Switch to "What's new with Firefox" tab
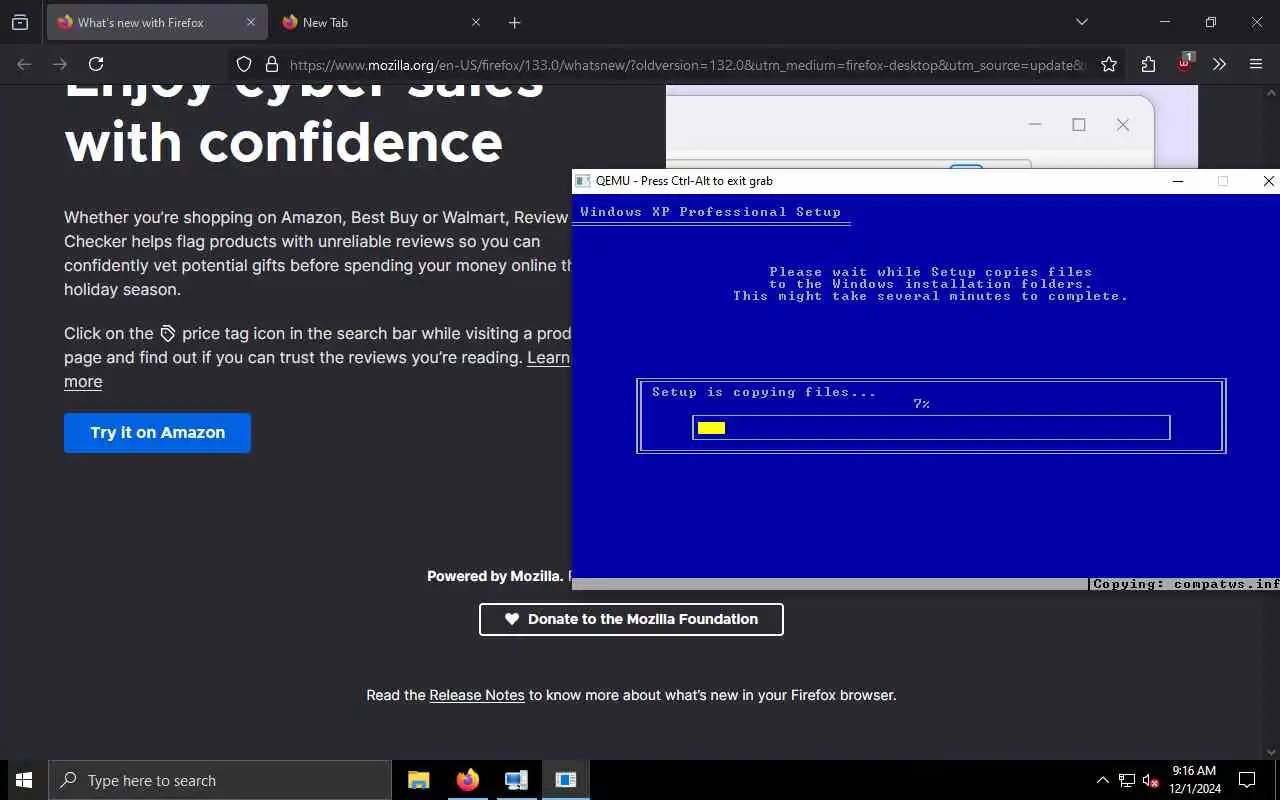 [157, 22]
